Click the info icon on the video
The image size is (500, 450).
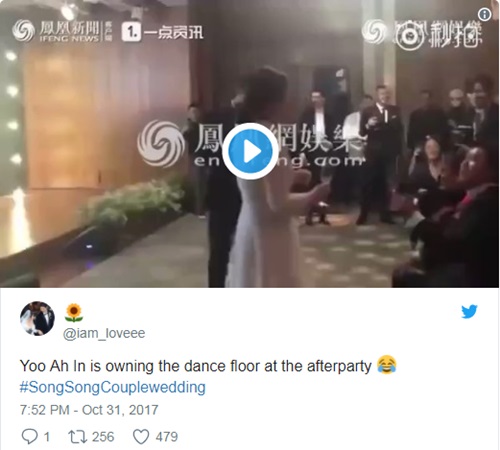[x=484, y=14]
